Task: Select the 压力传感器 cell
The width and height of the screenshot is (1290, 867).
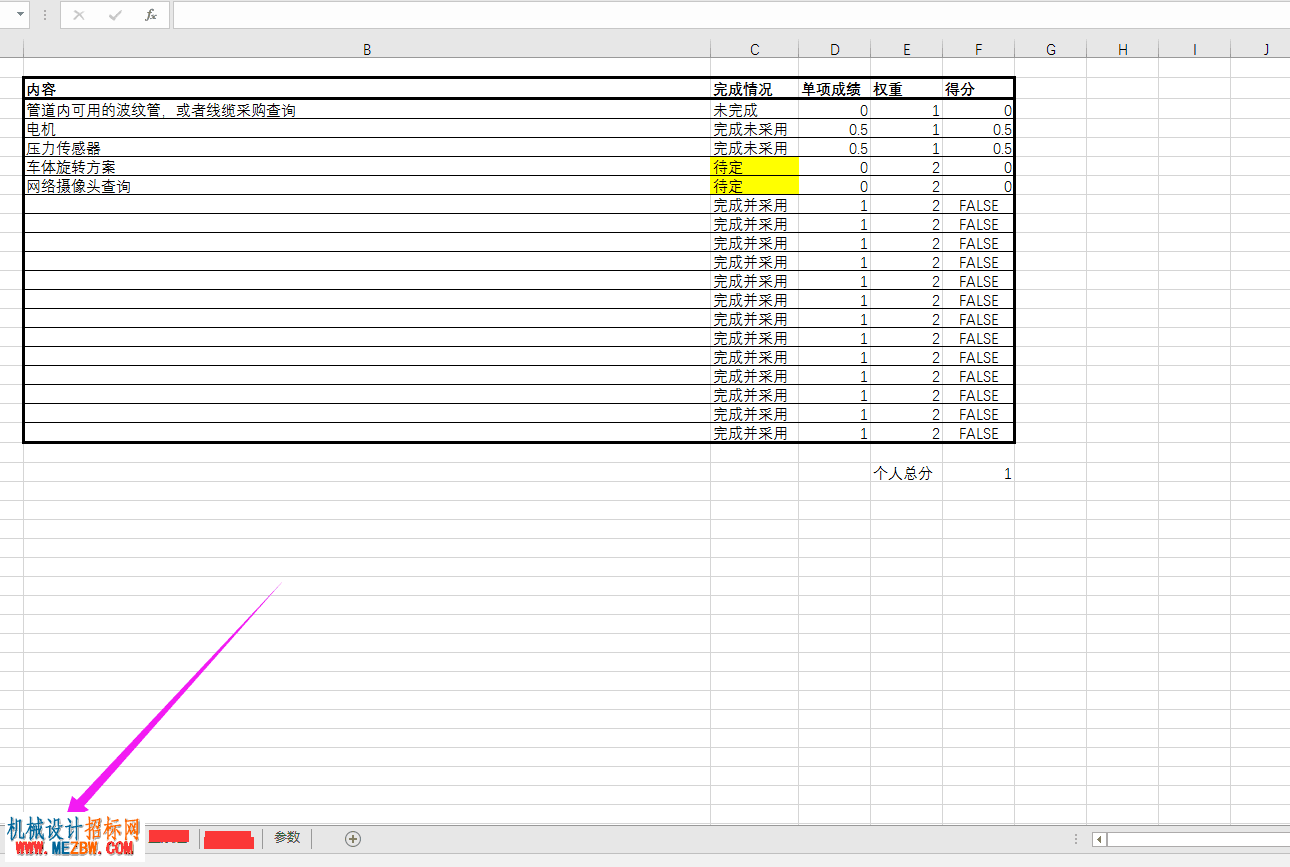Action: [367, 148]
